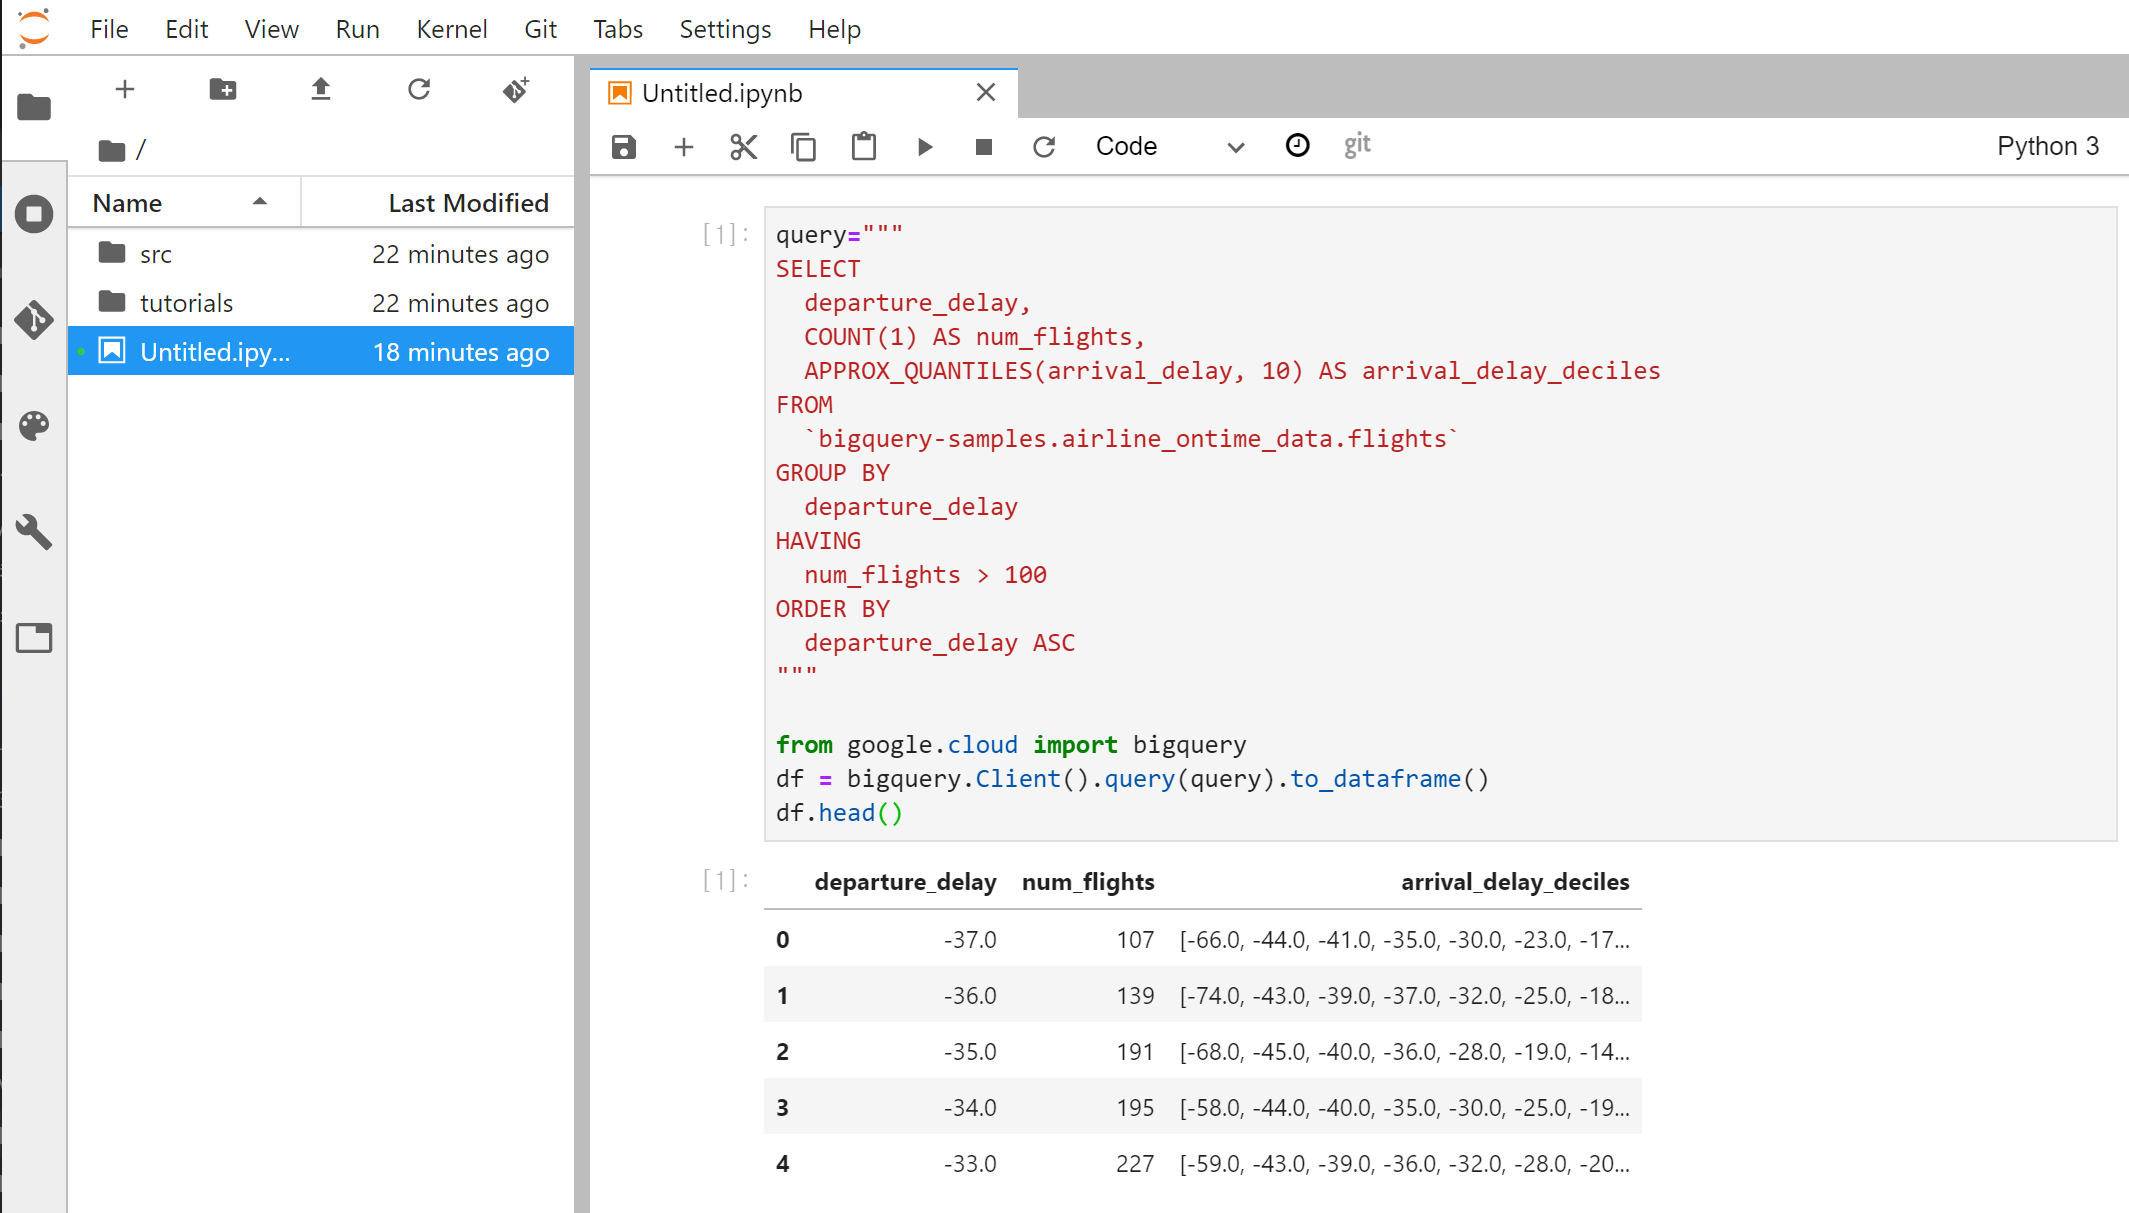Open the Kernel menu
Image resolution: width=2129 pixels, height=1213 pixels.
tap(451, 29)
